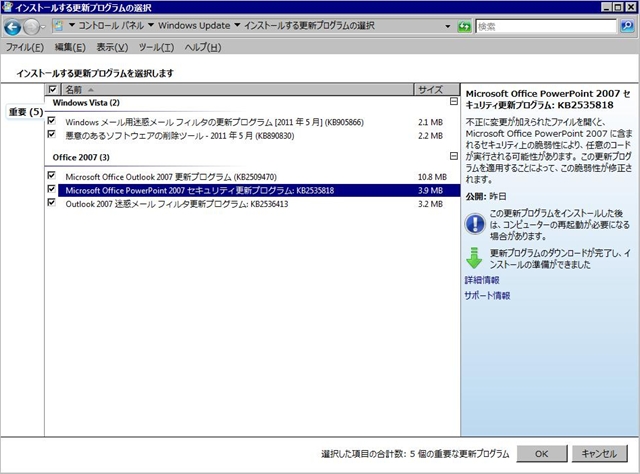Click the Control Panel address bar icon

(x=58, y=26)
